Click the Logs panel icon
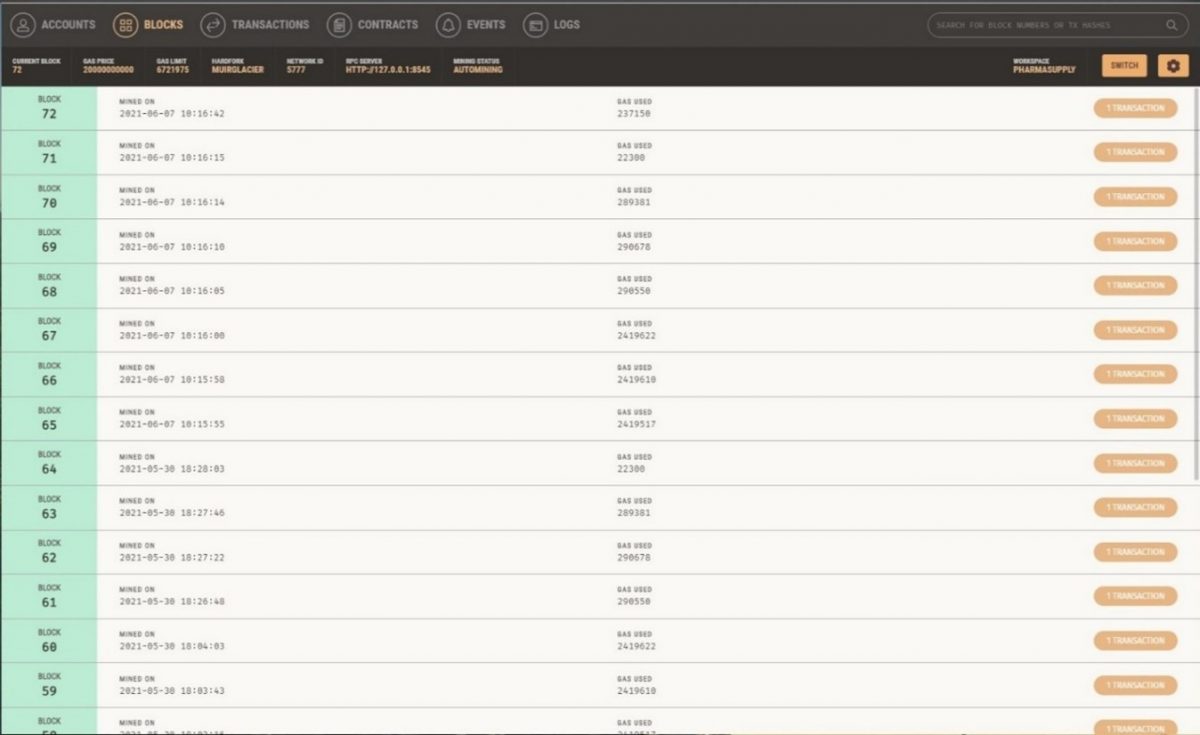The height and width of the screenshot is (735, 1200). (x=535, y=25)
